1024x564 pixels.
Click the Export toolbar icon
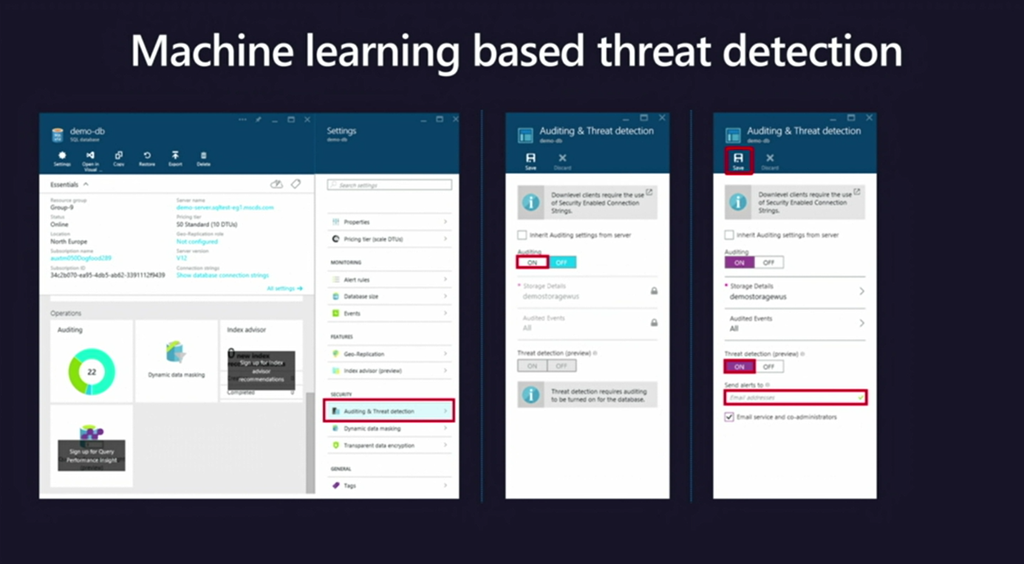point(175,159)
